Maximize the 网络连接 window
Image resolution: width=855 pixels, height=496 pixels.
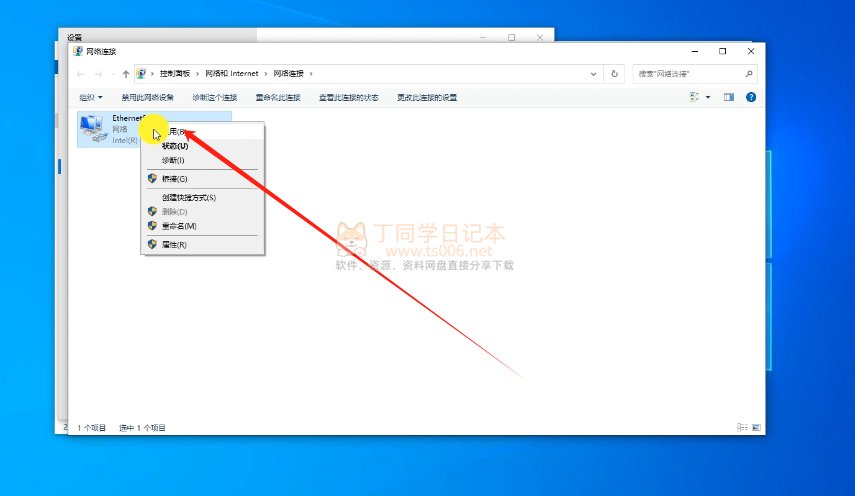pyautogui.click(x=722, y=51)
